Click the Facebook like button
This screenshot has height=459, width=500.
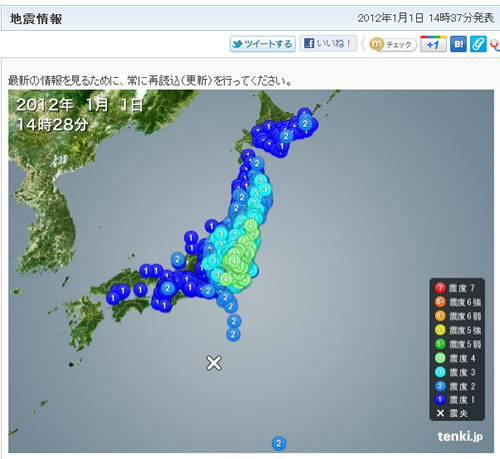tap(328, 43)
